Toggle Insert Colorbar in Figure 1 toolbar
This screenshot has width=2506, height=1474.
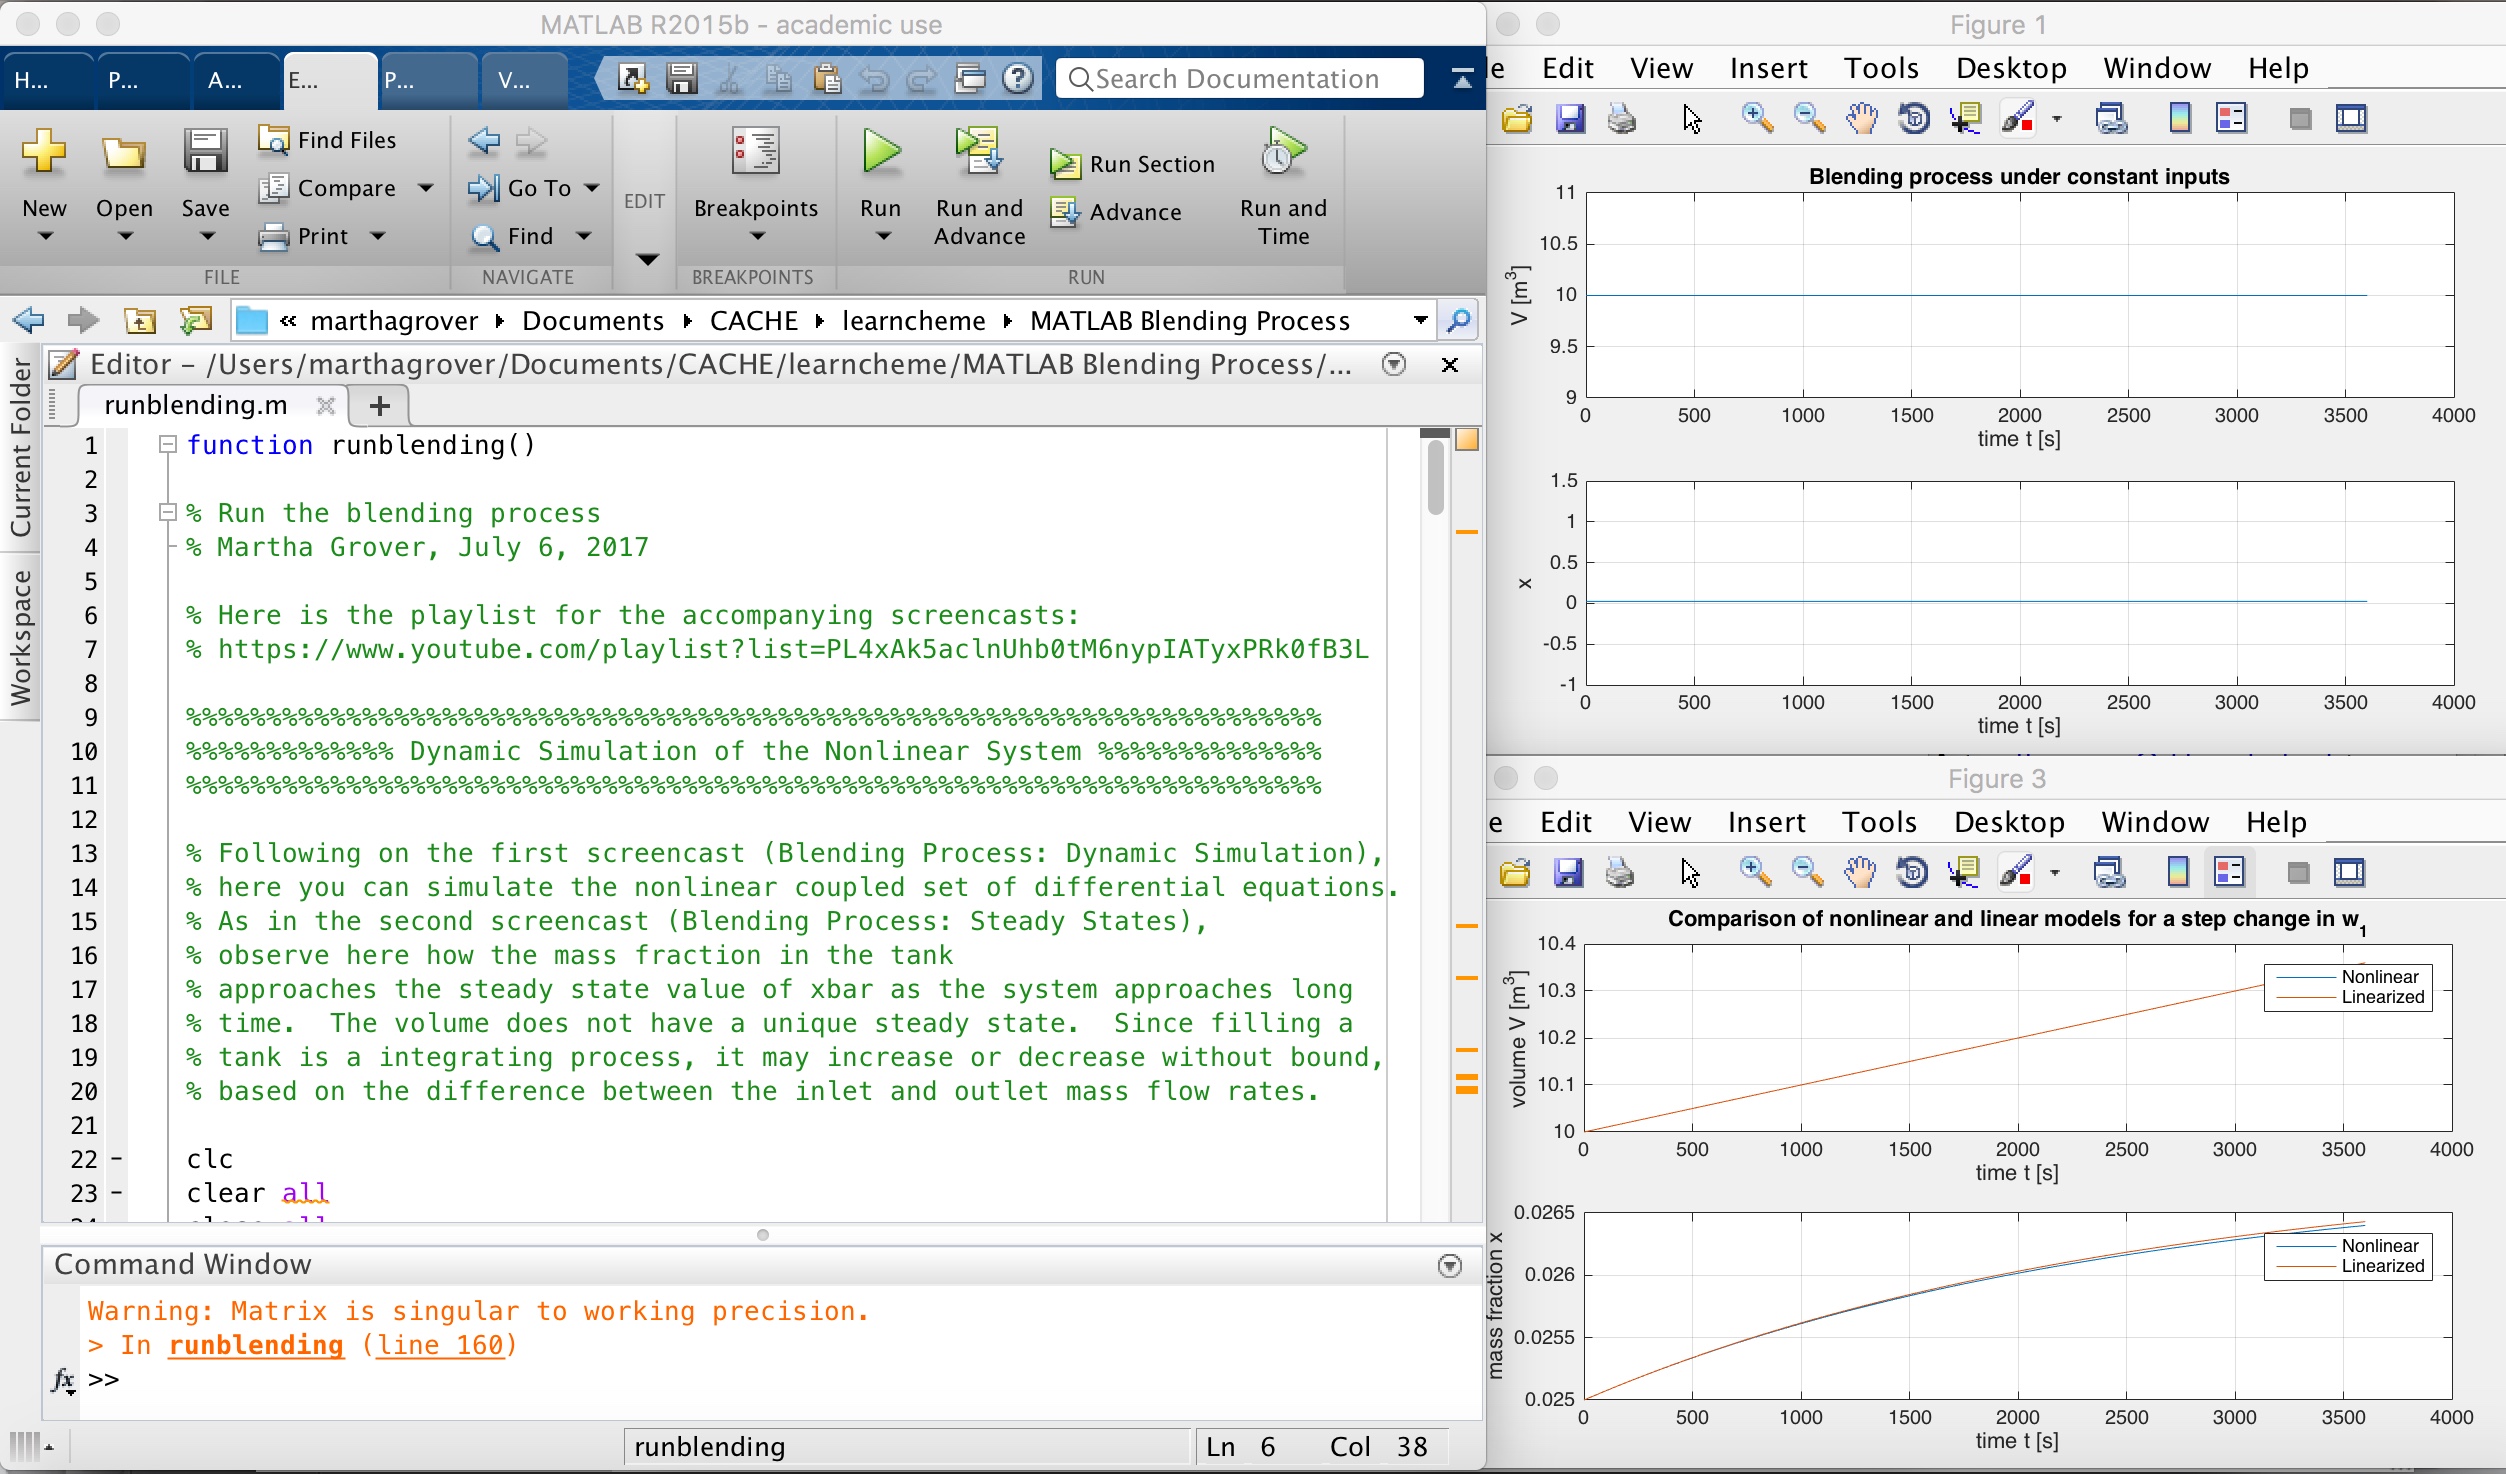coord(2180,119)
